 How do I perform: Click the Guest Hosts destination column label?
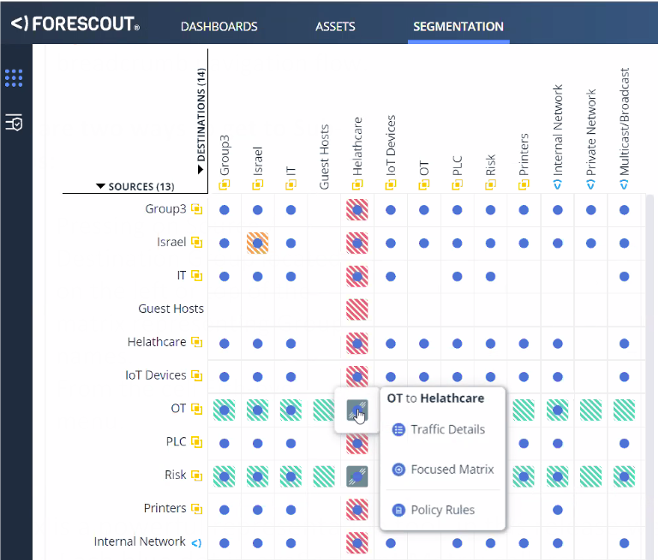[324, 157]
